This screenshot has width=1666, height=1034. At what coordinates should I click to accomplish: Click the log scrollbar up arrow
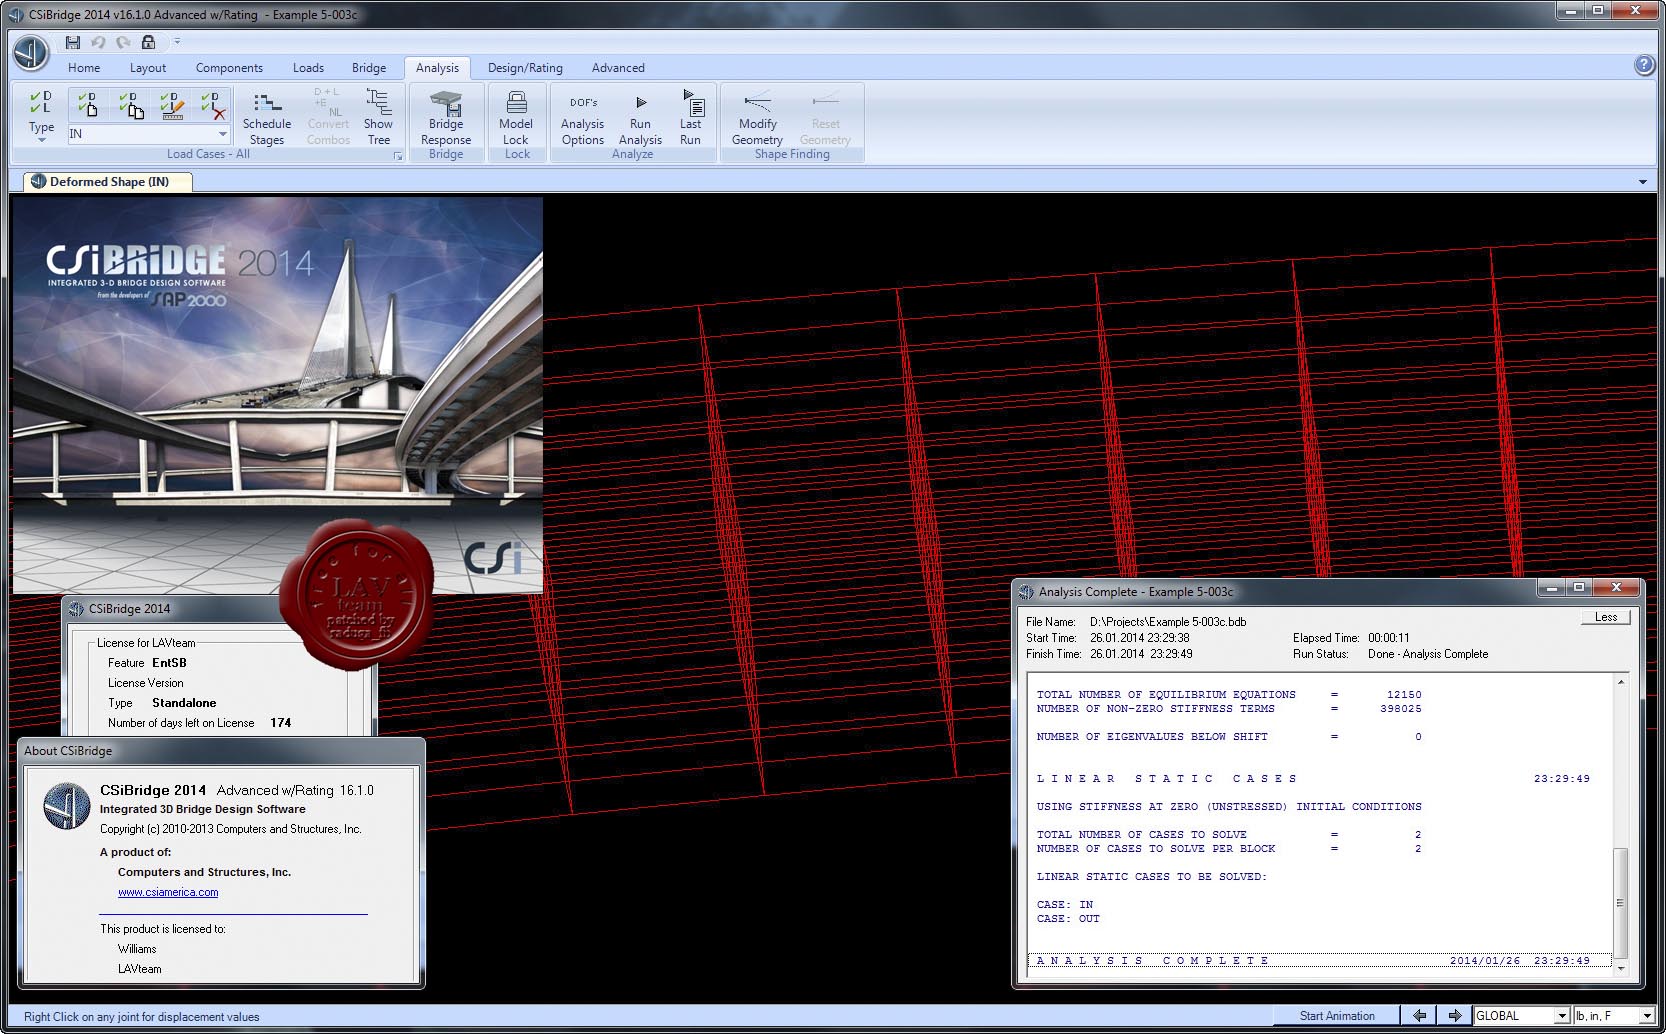click(x=1620, y=682)
